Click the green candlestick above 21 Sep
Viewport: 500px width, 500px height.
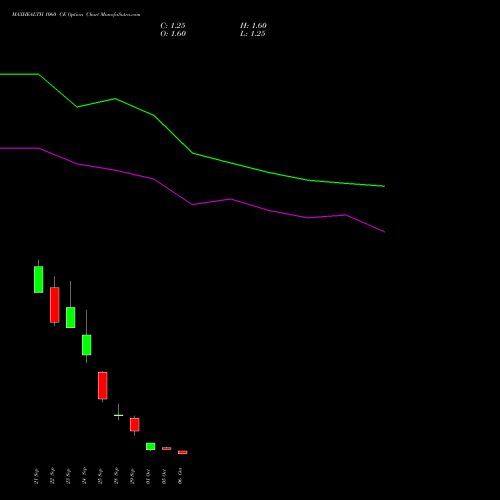point(39,279)
